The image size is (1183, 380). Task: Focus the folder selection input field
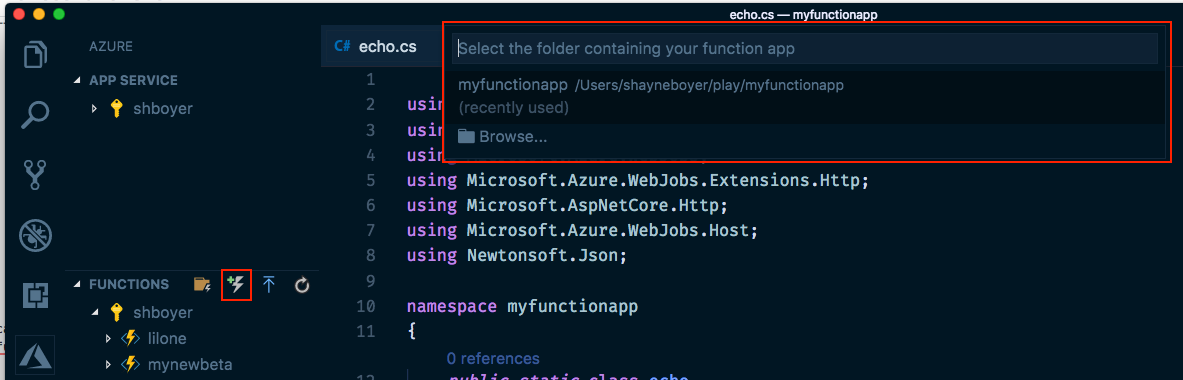[x=804, y=49]
